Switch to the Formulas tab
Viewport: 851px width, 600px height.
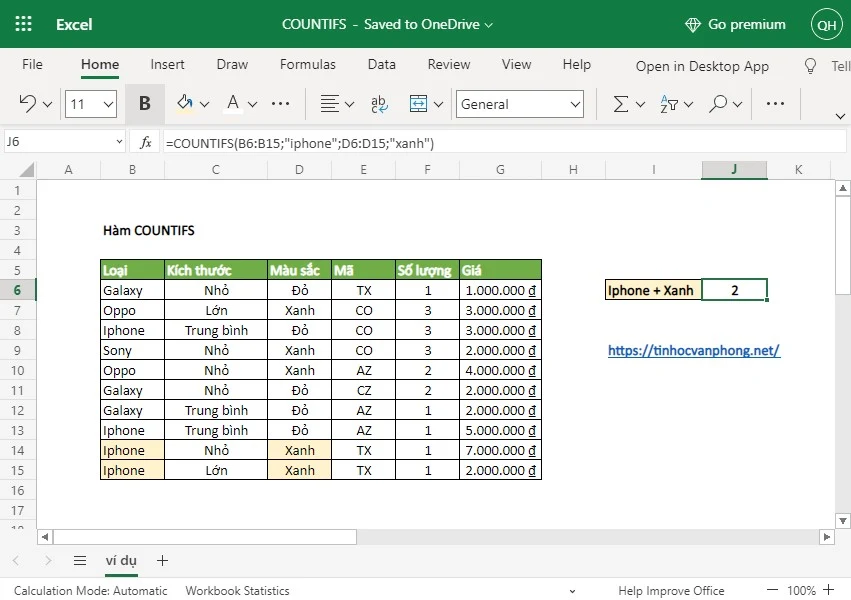coord(308,64)
